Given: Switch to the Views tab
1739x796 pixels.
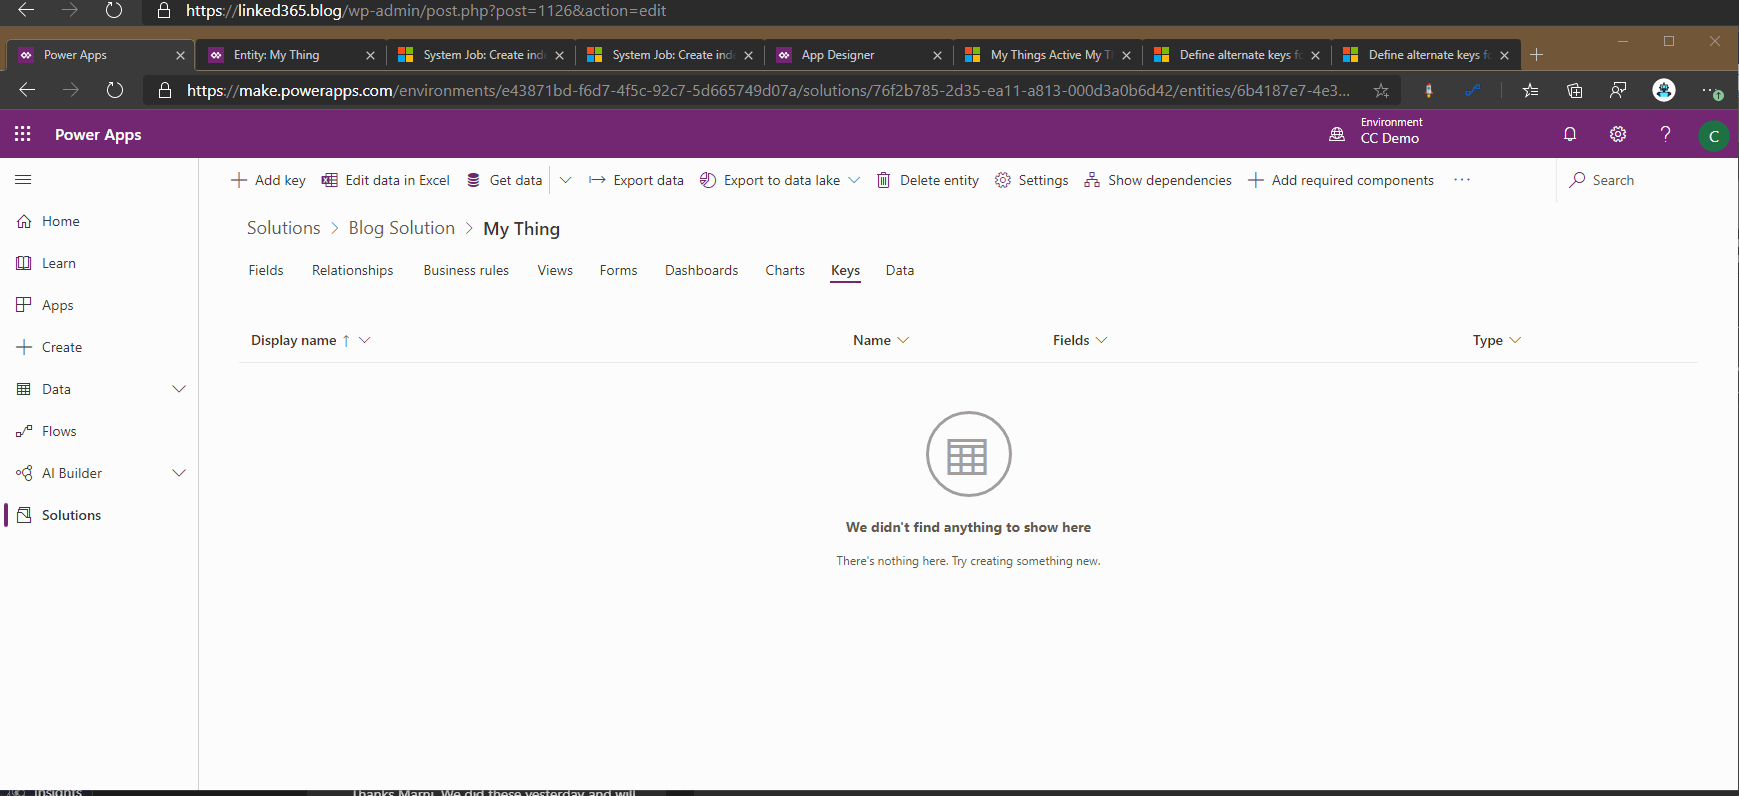Looking at the screenshot, I should click(555, 270).
